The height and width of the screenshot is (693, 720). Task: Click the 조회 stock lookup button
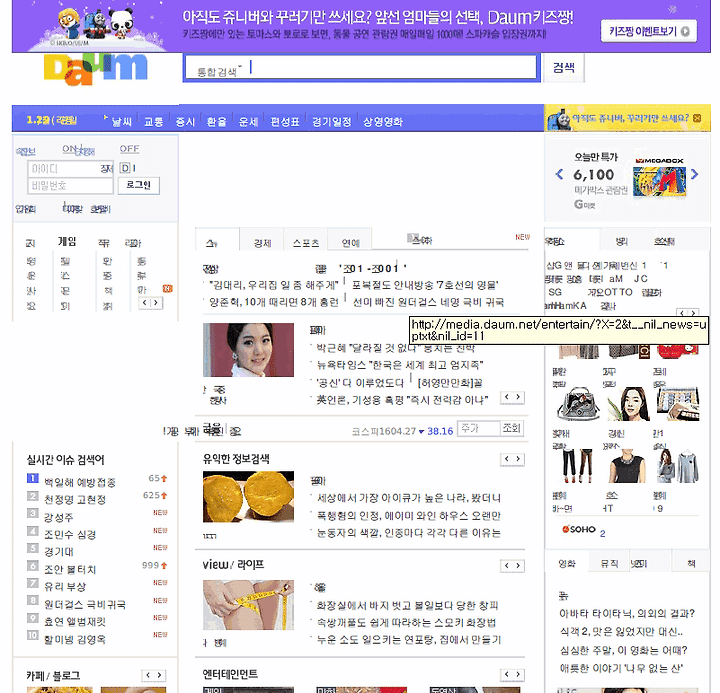click(x=511, y=428)
